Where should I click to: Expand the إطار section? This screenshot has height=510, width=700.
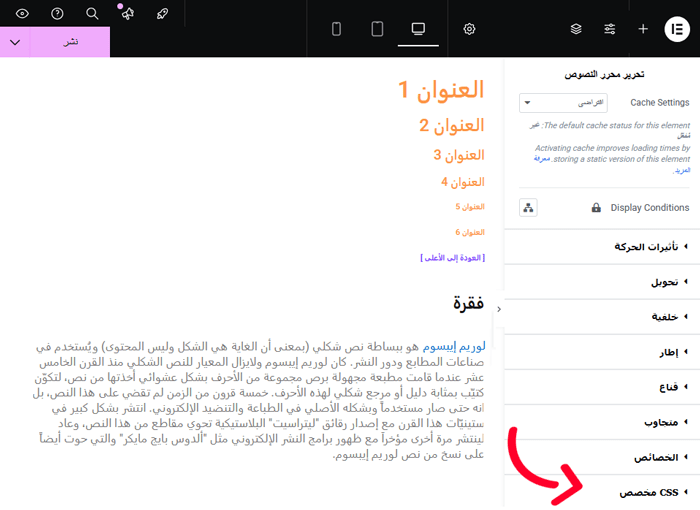pyautogui.click(x=602, y=352)
